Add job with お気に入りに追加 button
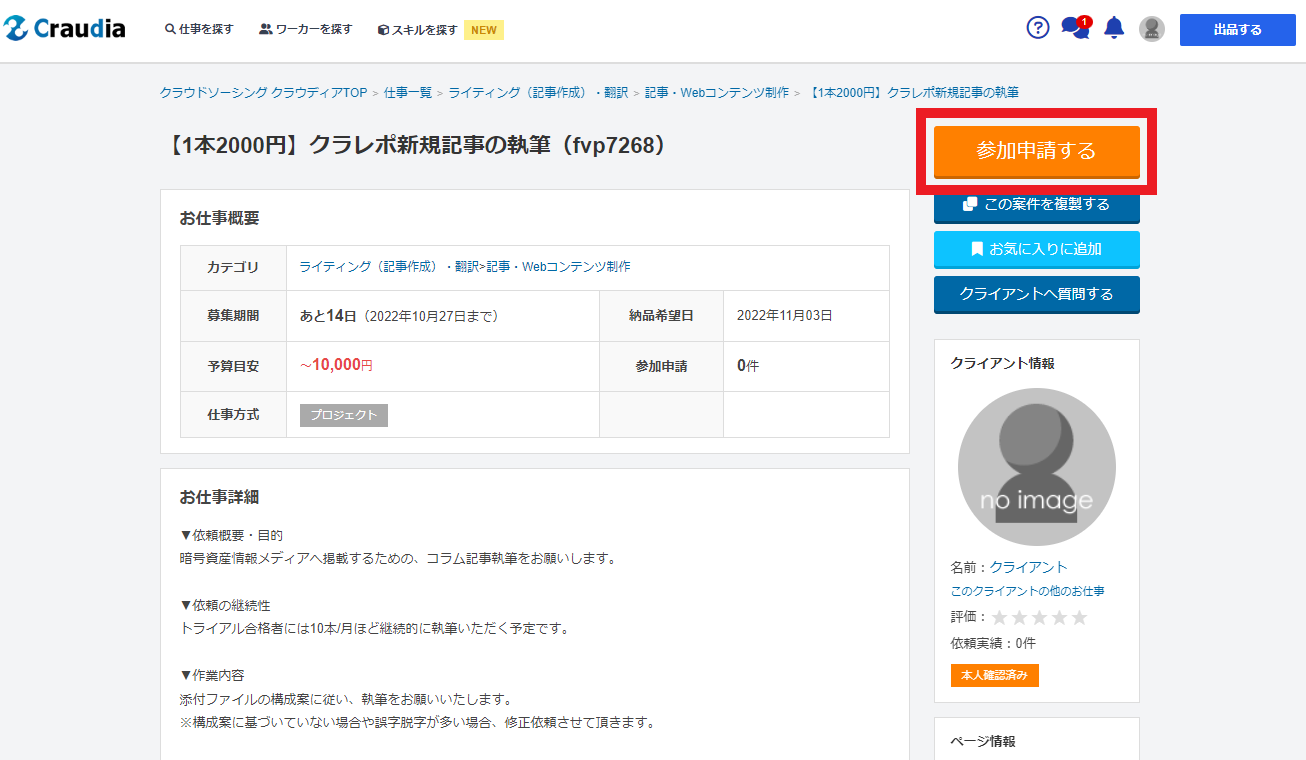 (1036, 249)
